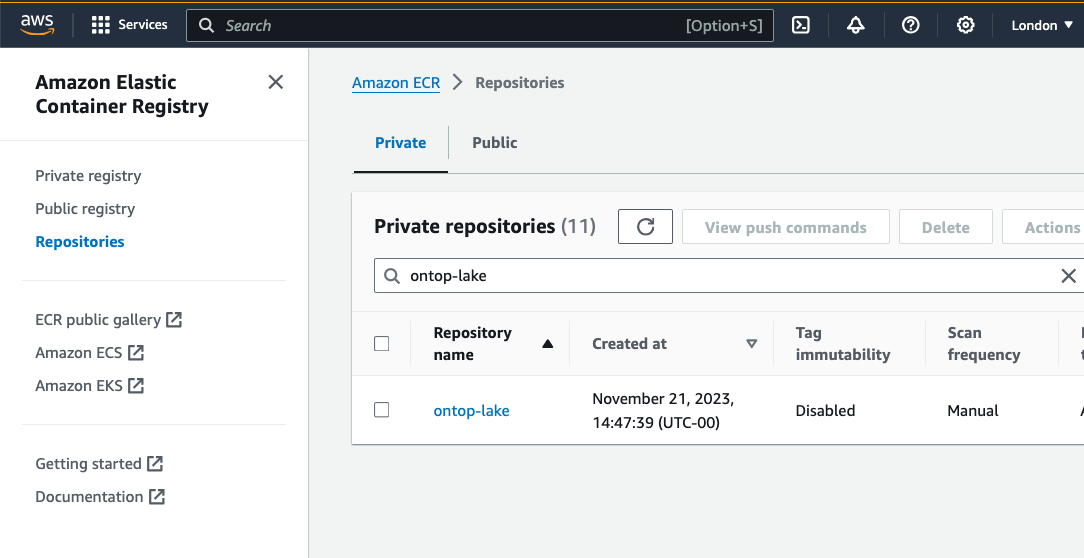Open the help question mark menu

click(x=911, y=26)
